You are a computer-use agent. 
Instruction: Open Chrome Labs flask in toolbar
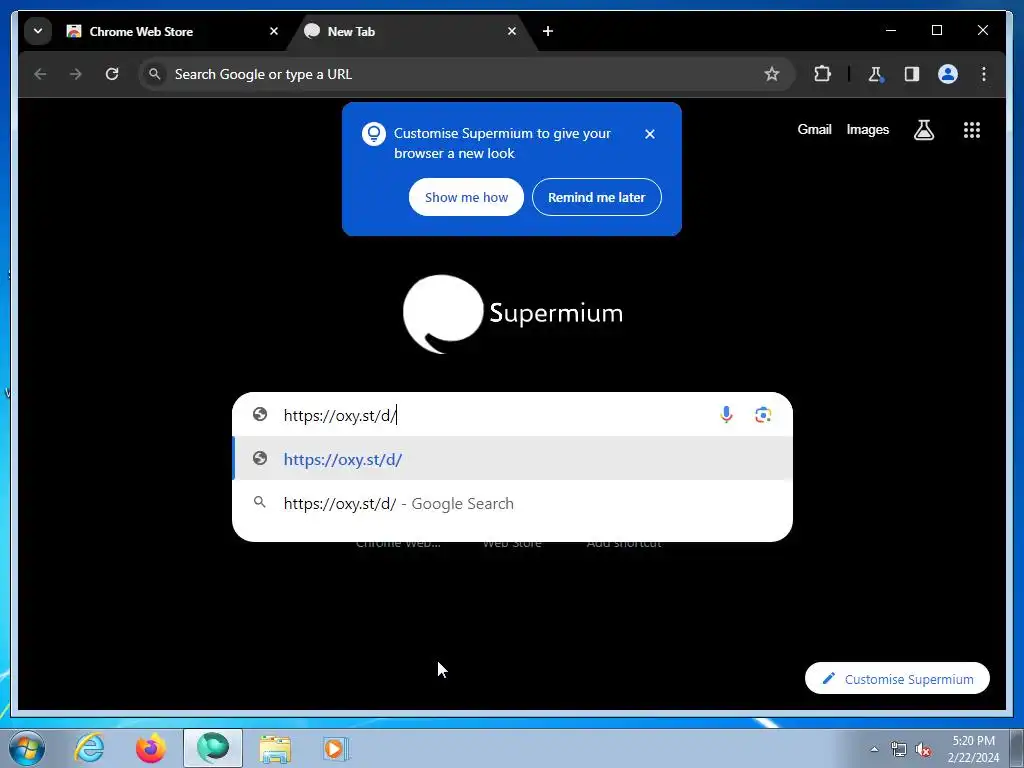click(876, 74)
